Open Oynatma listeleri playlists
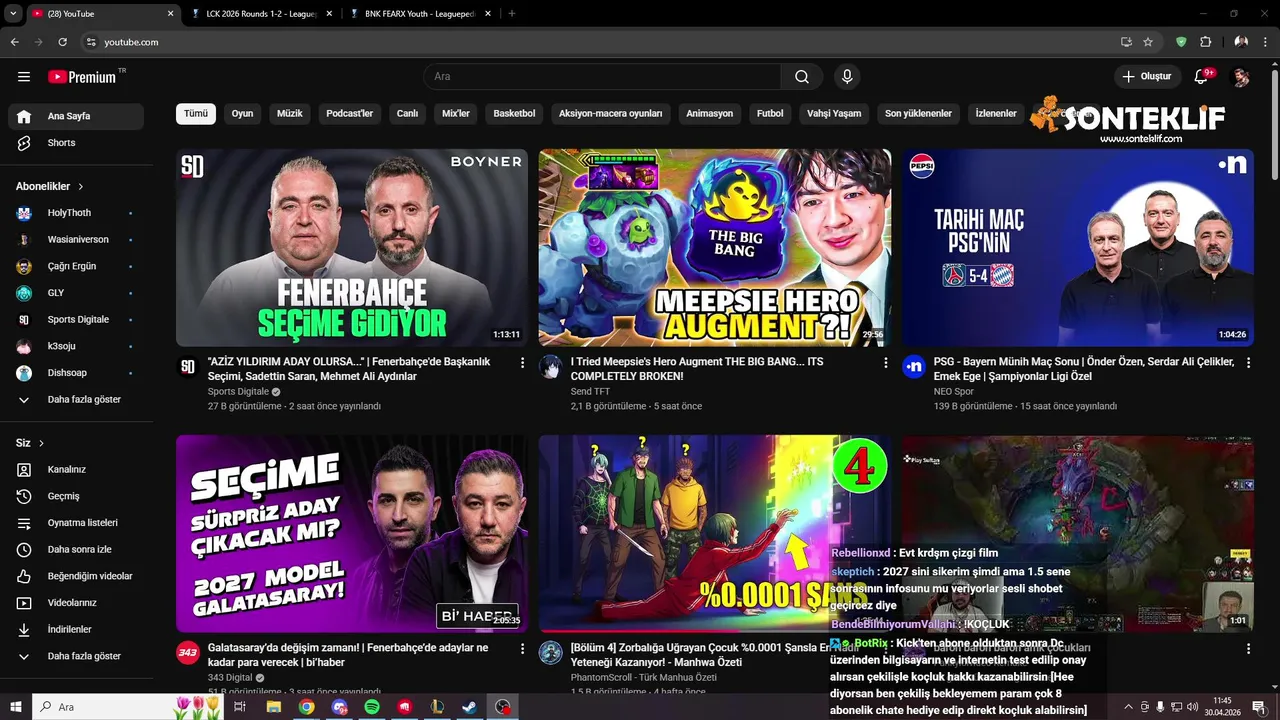 pos(76,523)
